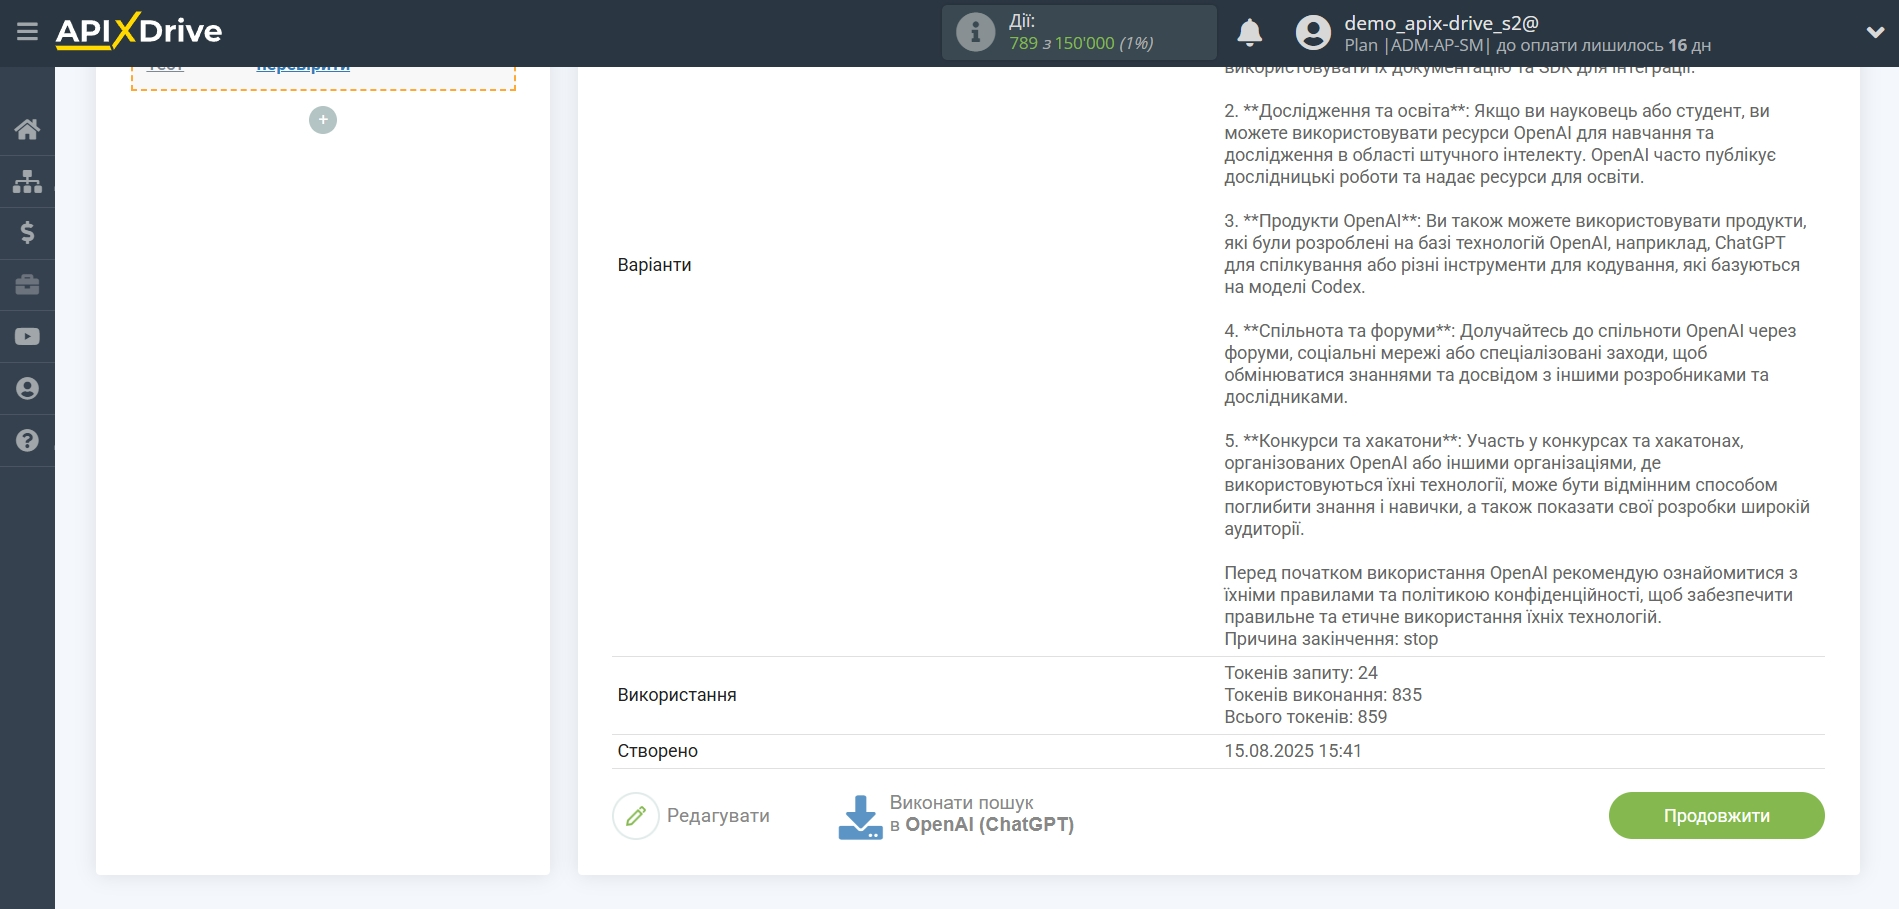
Task: Click Причина закінчення: stop
Action: point(1330,639)
